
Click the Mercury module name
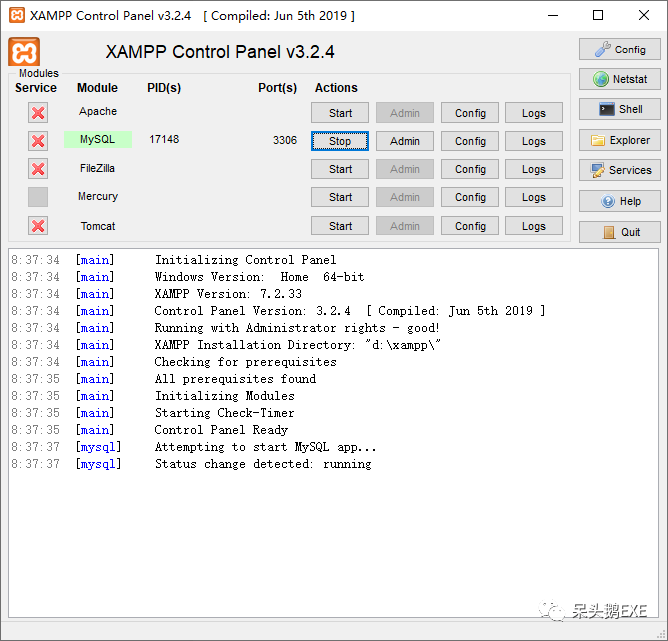[98, 196]
